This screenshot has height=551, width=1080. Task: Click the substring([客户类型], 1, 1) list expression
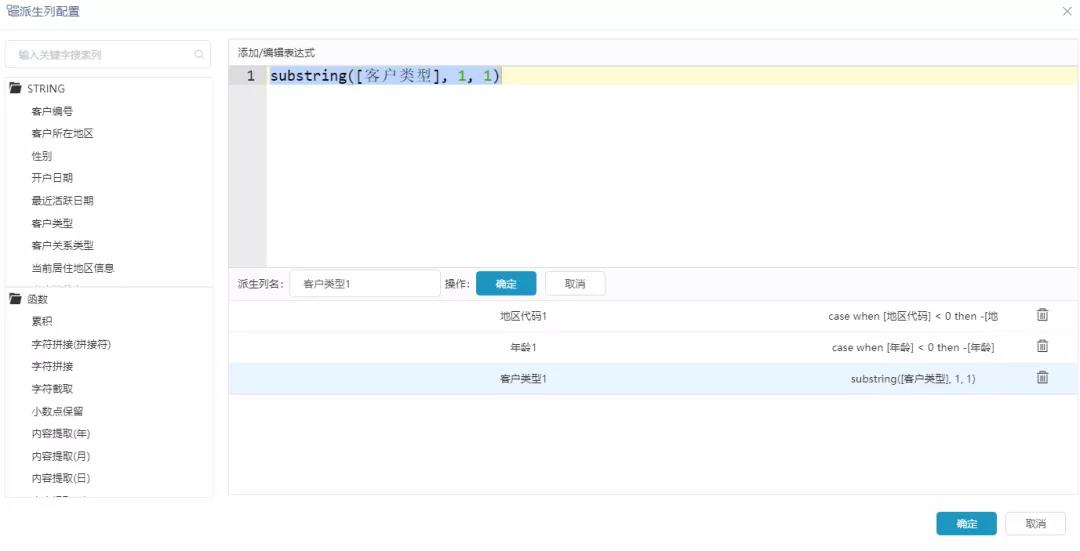913,379
